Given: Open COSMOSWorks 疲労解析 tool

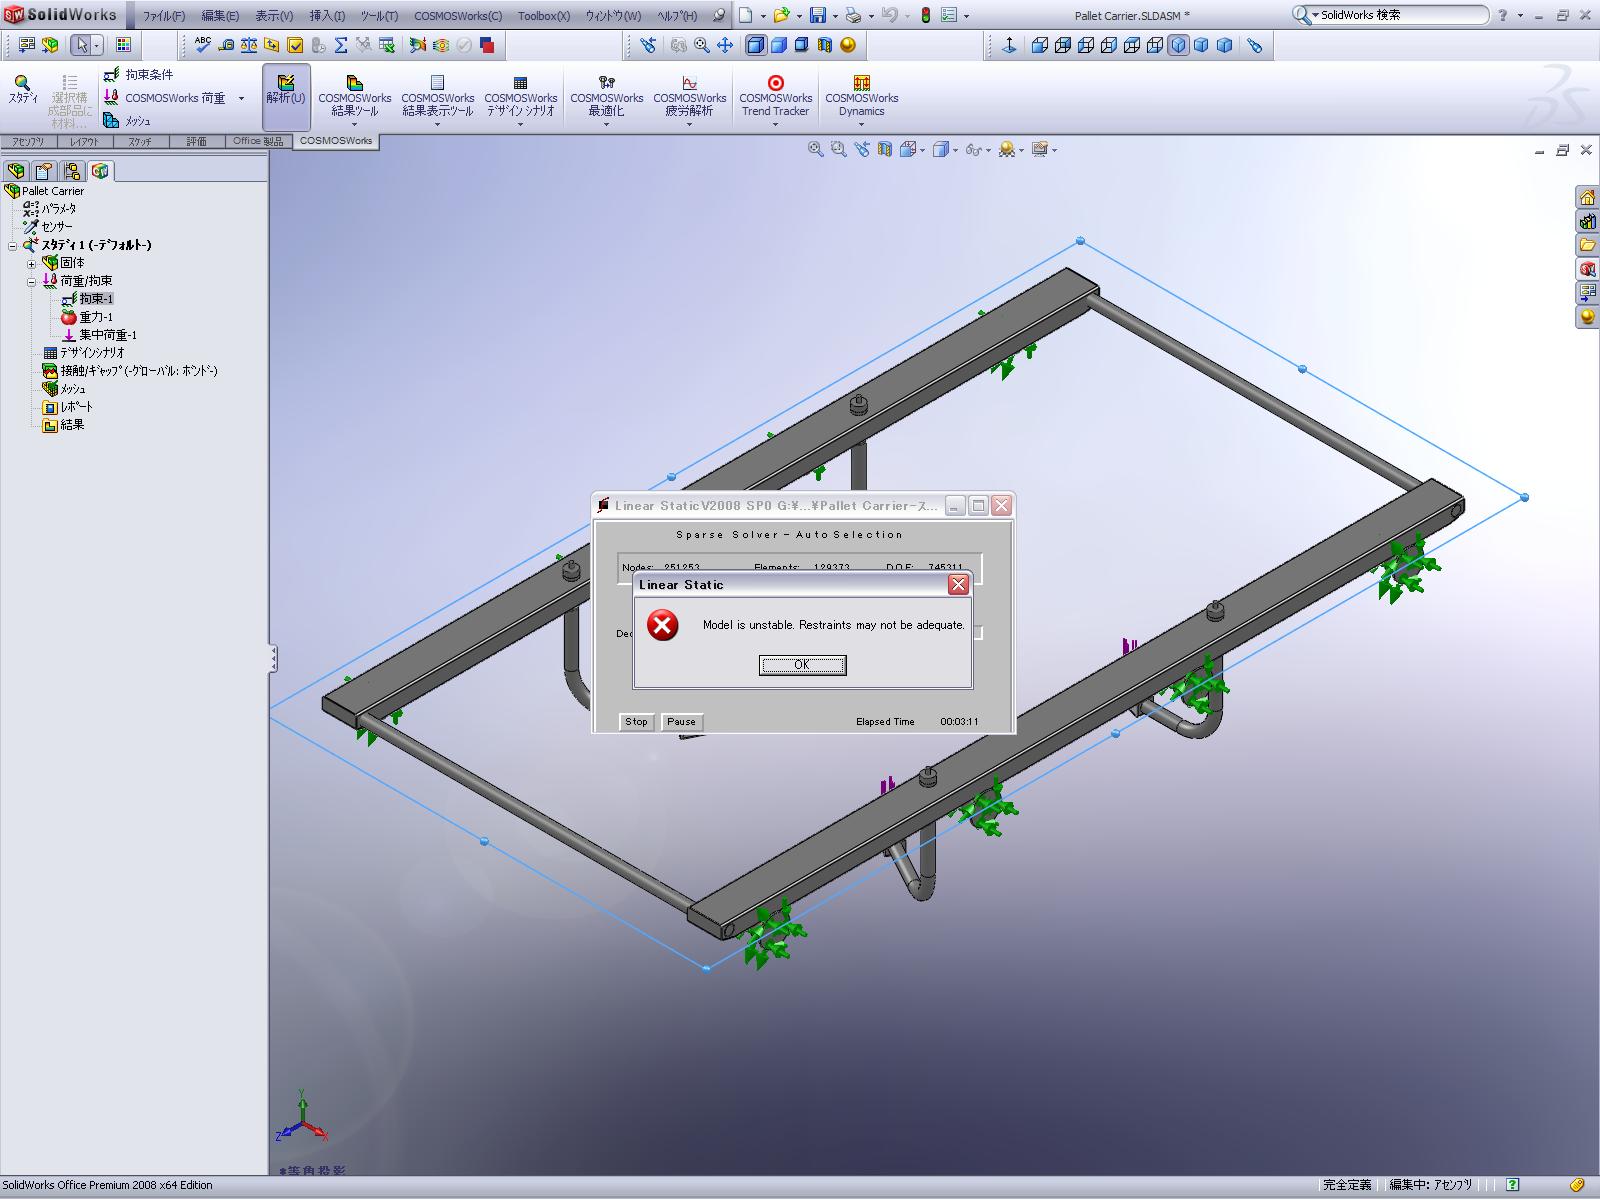Looking at the screenshot, I should pyautogui.click(x=689, y=100).
